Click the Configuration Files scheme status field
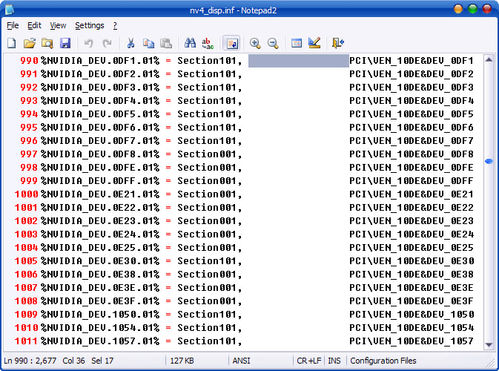Viewport: 499px width, 371px height. click(383, 361)
